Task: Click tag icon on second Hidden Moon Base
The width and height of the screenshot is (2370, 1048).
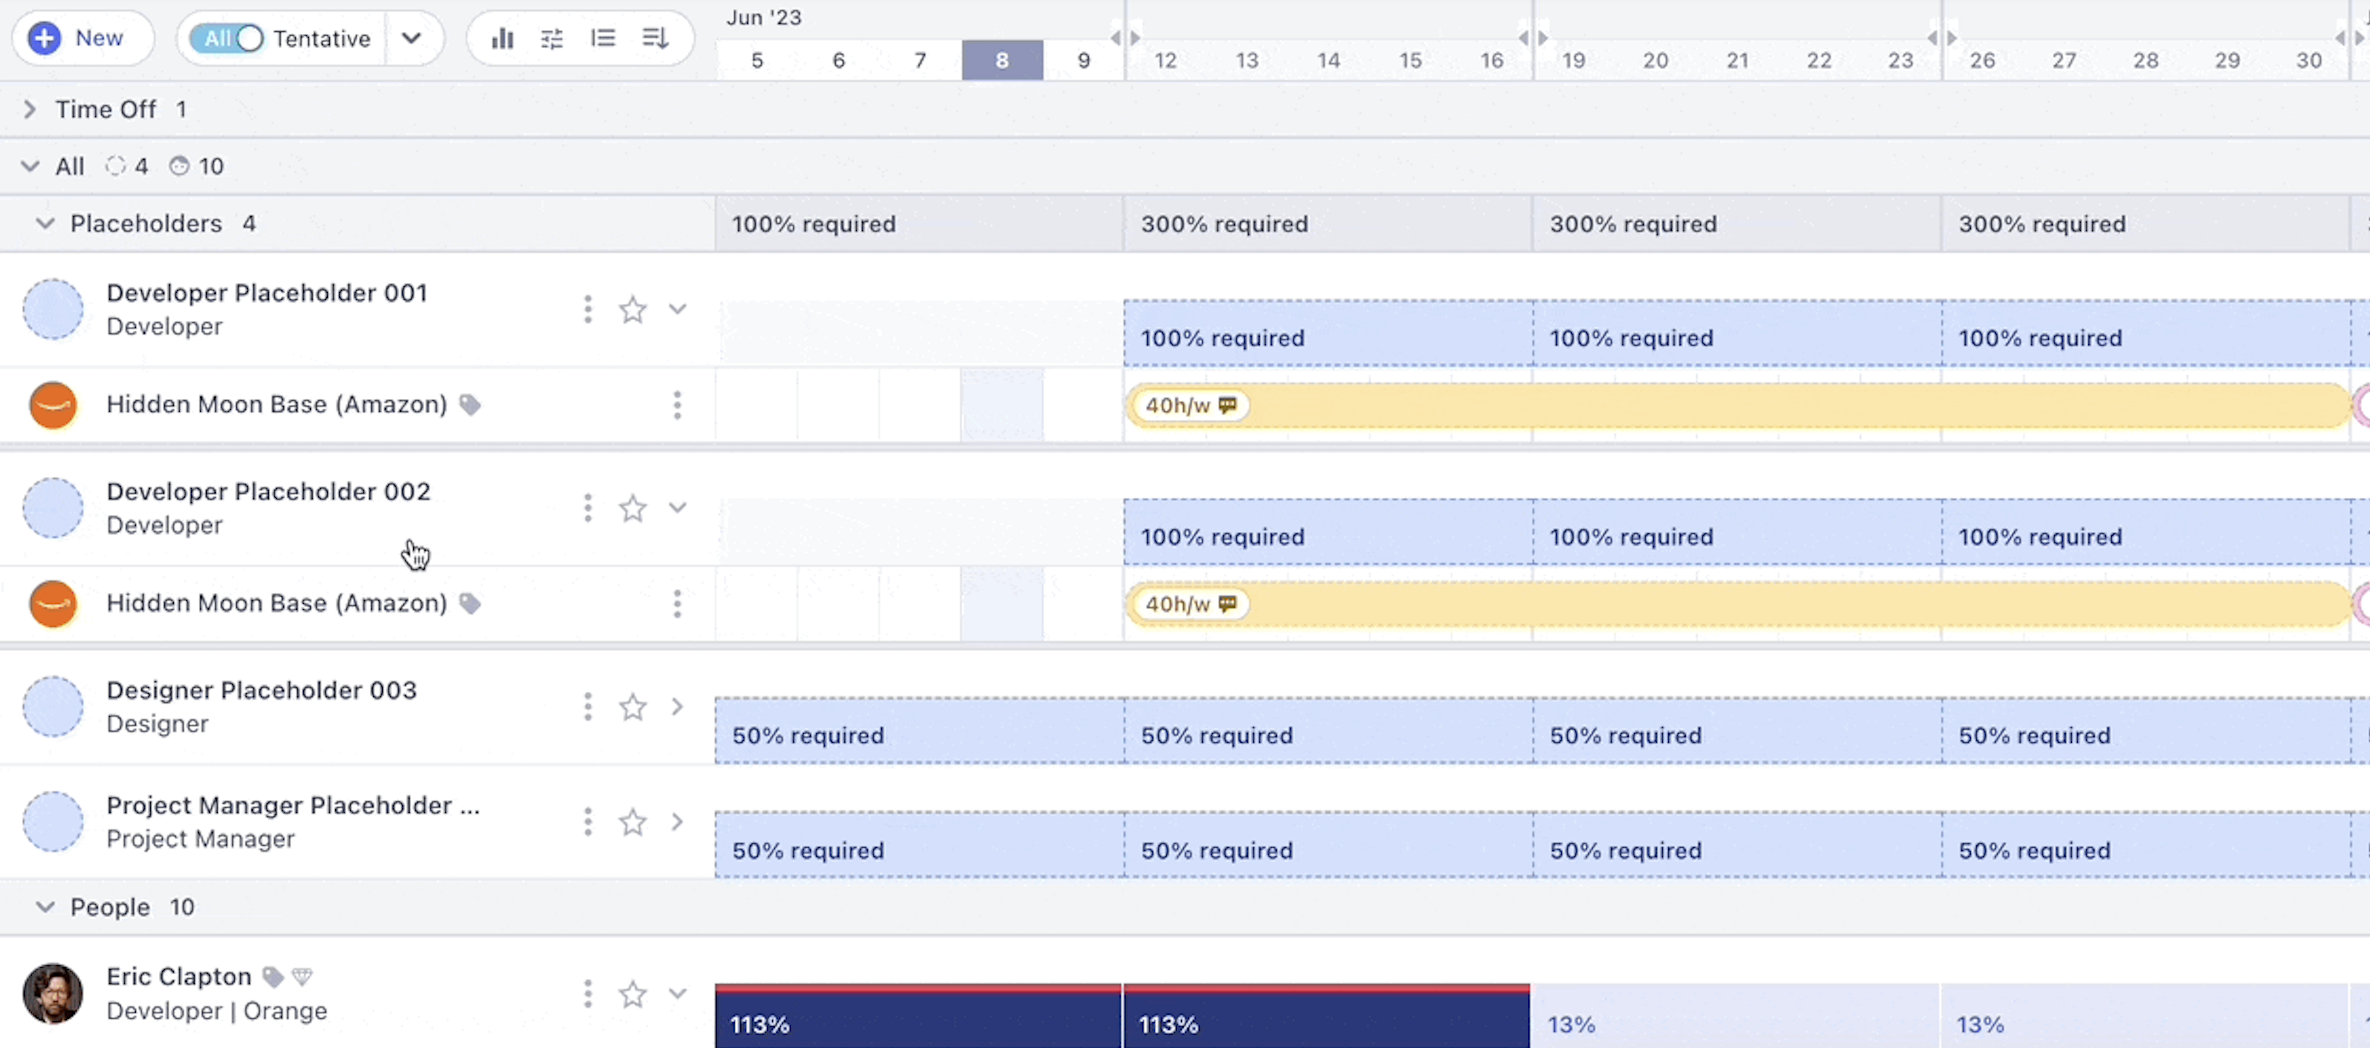Action: pyautogui.click(x=470, y=604)
